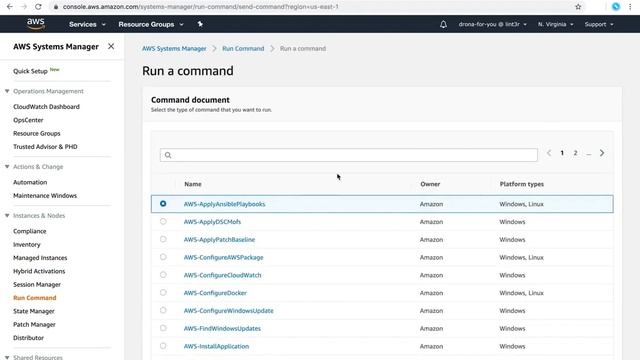
Task: Click the AWS logo home icon
Action: (36, 24)
